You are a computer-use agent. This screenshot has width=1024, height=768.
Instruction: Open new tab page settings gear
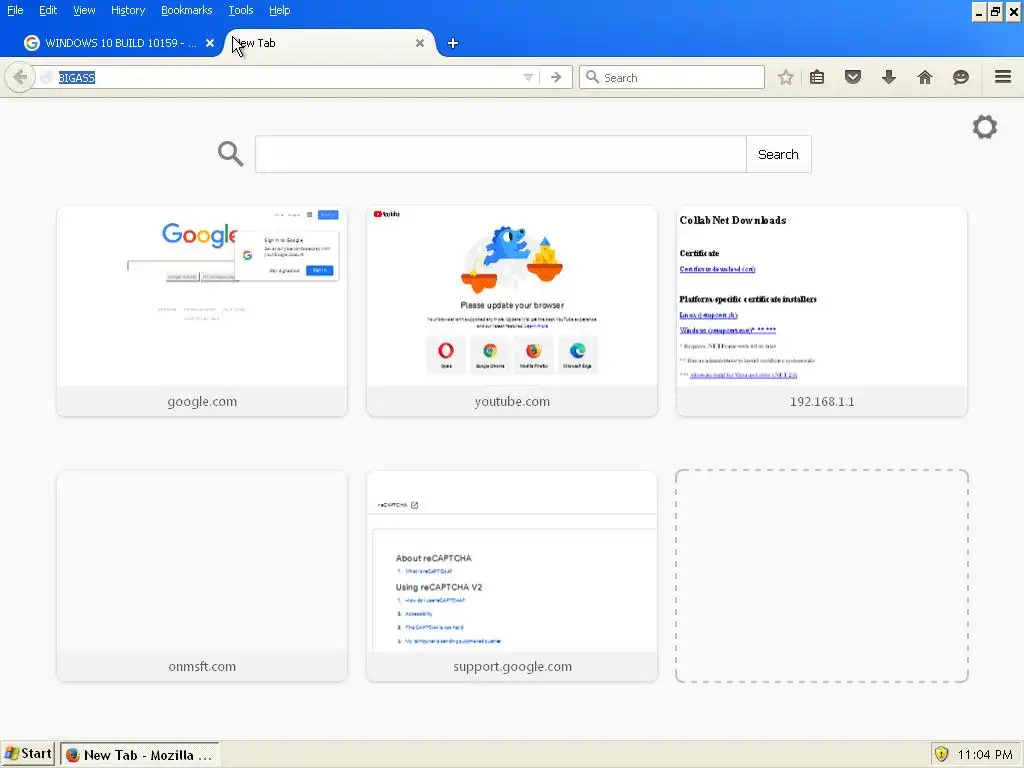coord(985,127)
